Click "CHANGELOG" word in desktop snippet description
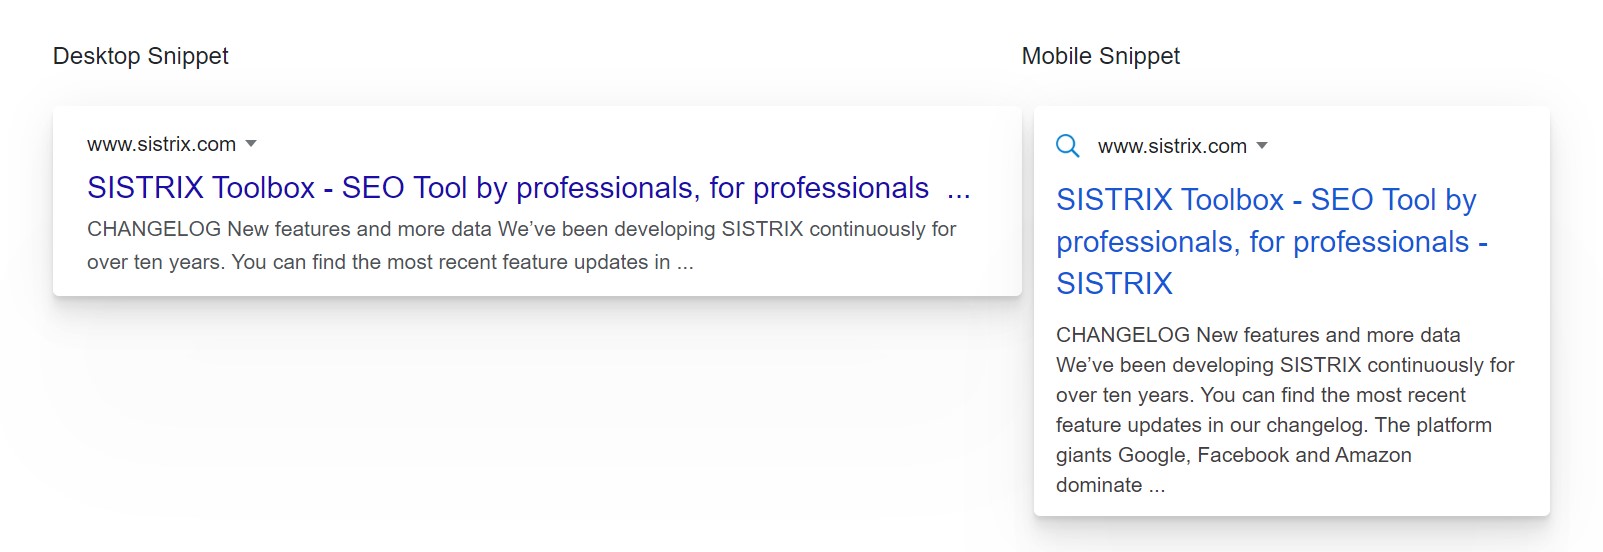 (x=153, y=229)
